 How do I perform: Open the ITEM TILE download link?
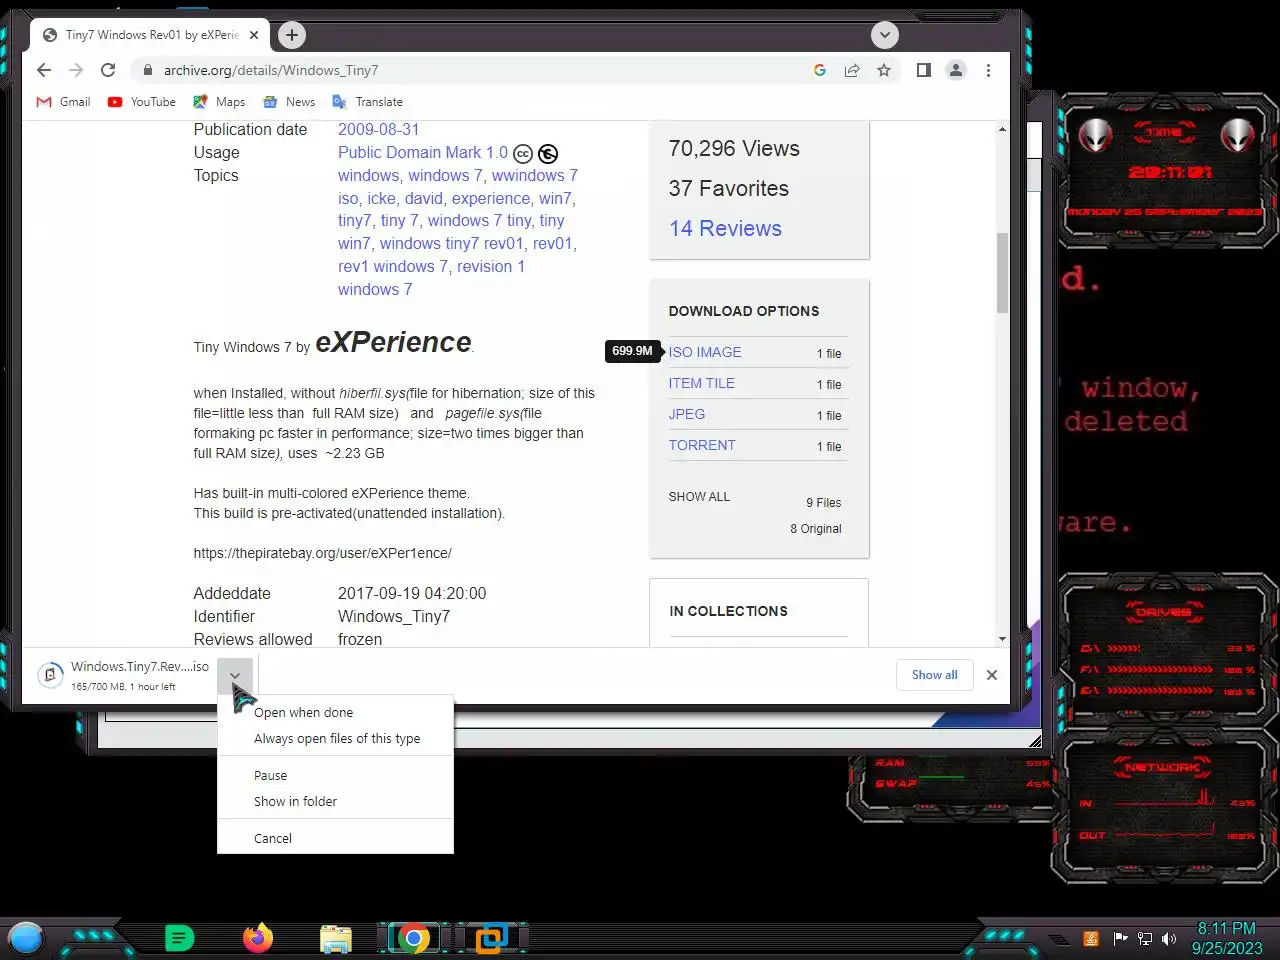[x=702, y=383]
